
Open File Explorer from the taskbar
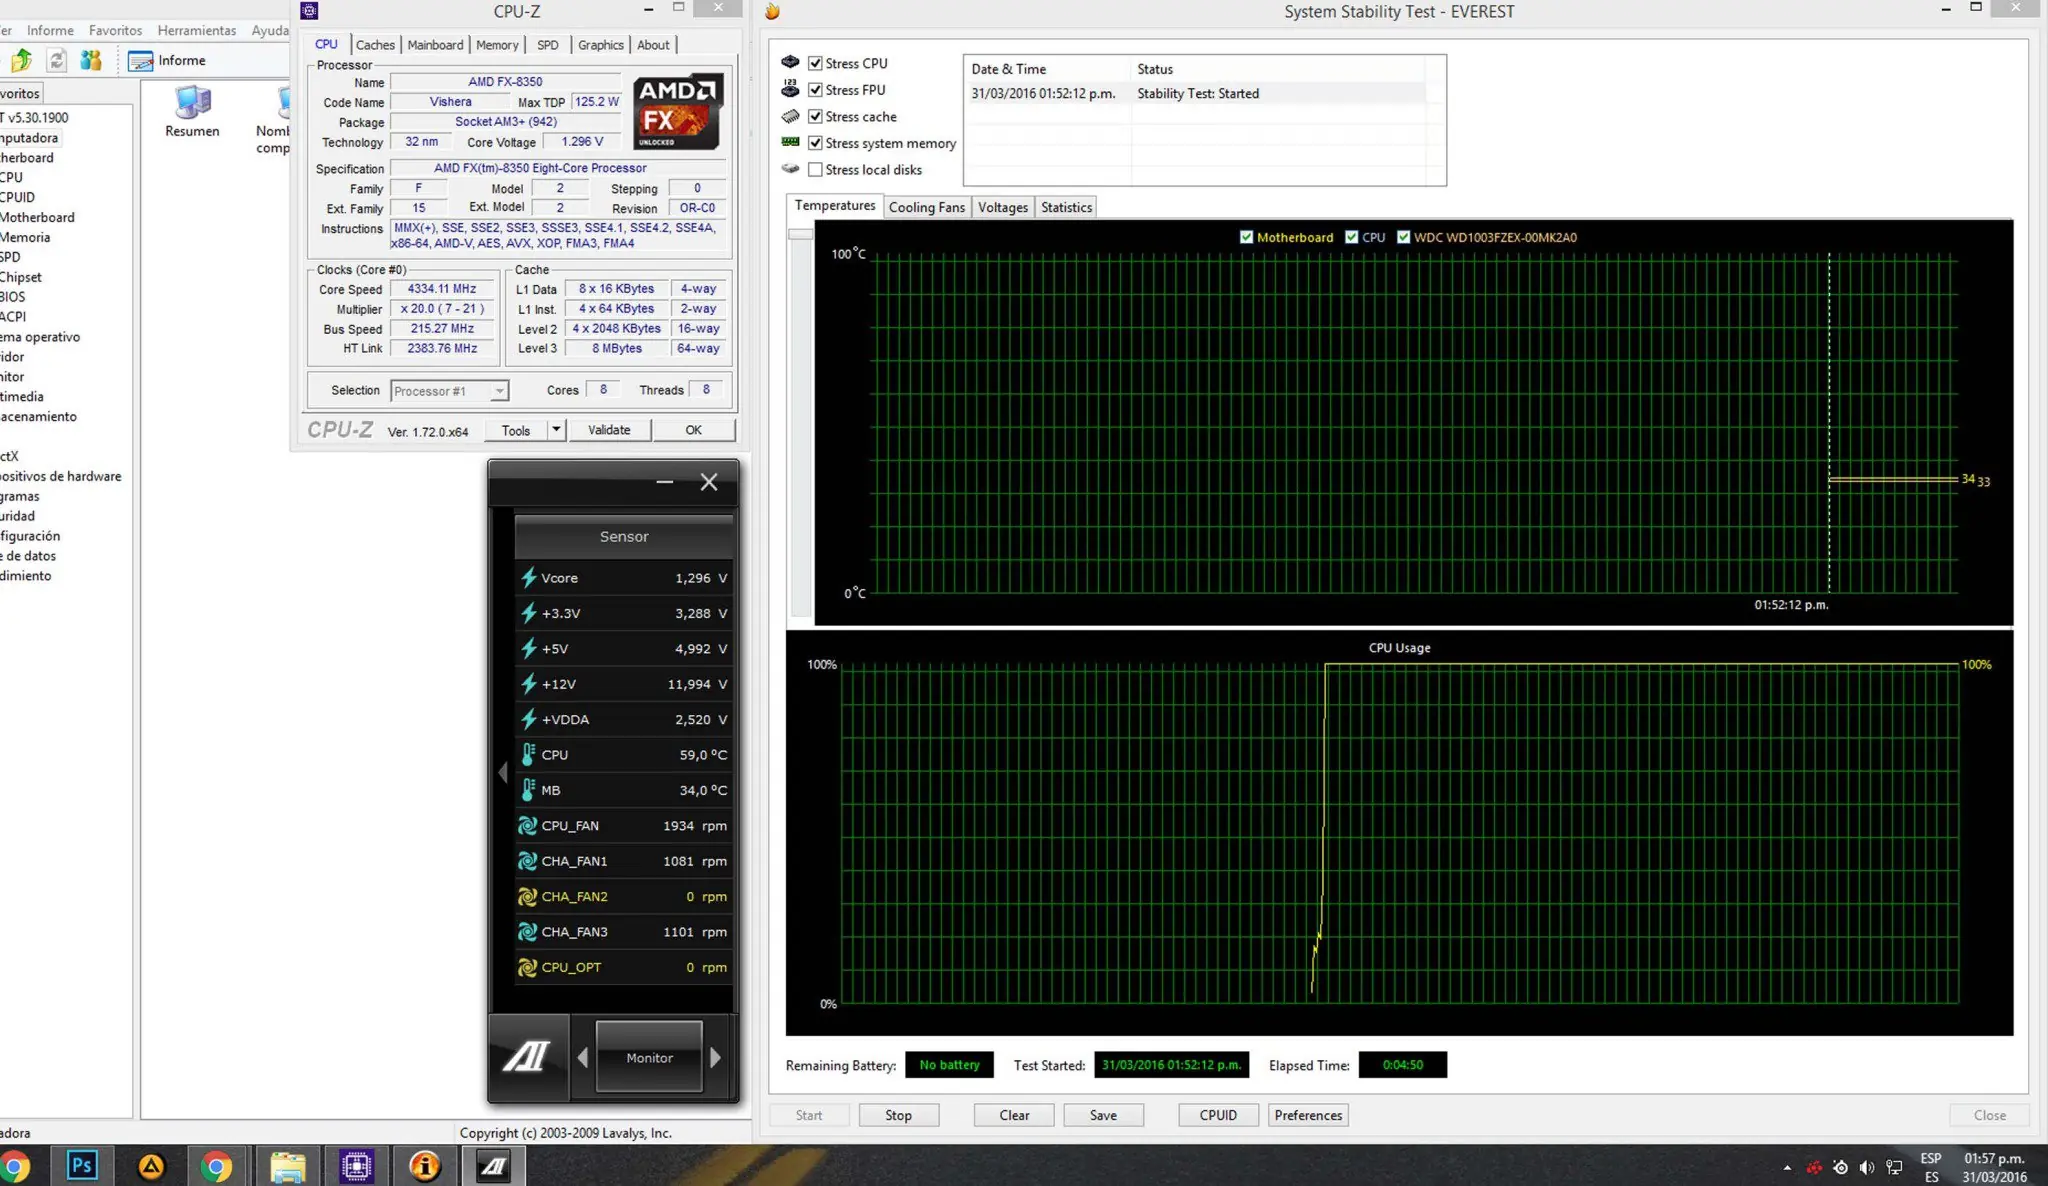click(x=288, y=1166)
